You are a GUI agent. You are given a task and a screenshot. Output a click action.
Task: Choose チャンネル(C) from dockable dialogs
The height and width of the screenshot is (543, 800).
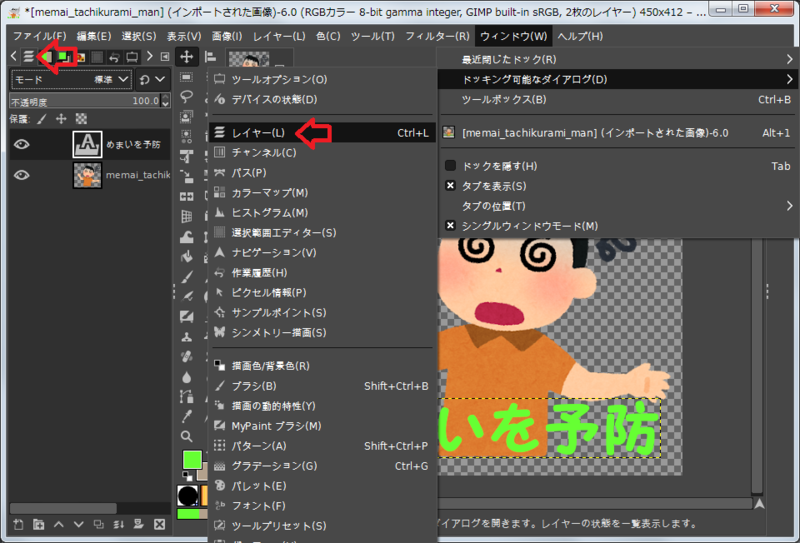pyautogui.click(x=323, y=152)
